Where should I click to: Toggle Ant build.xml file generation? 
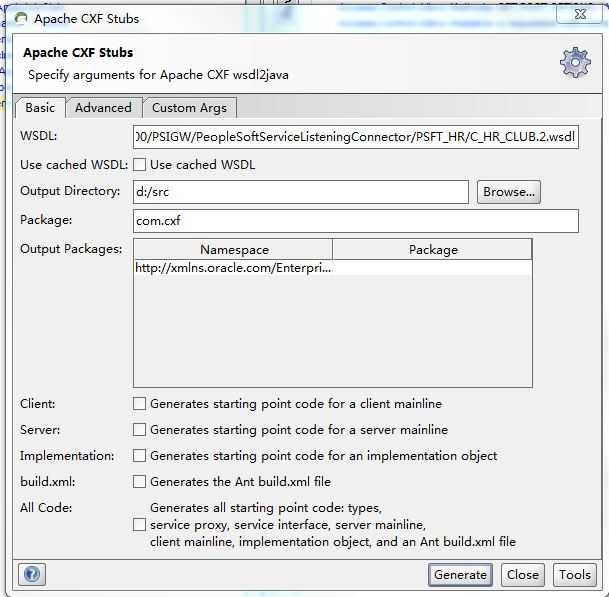(x=139, y=482)
